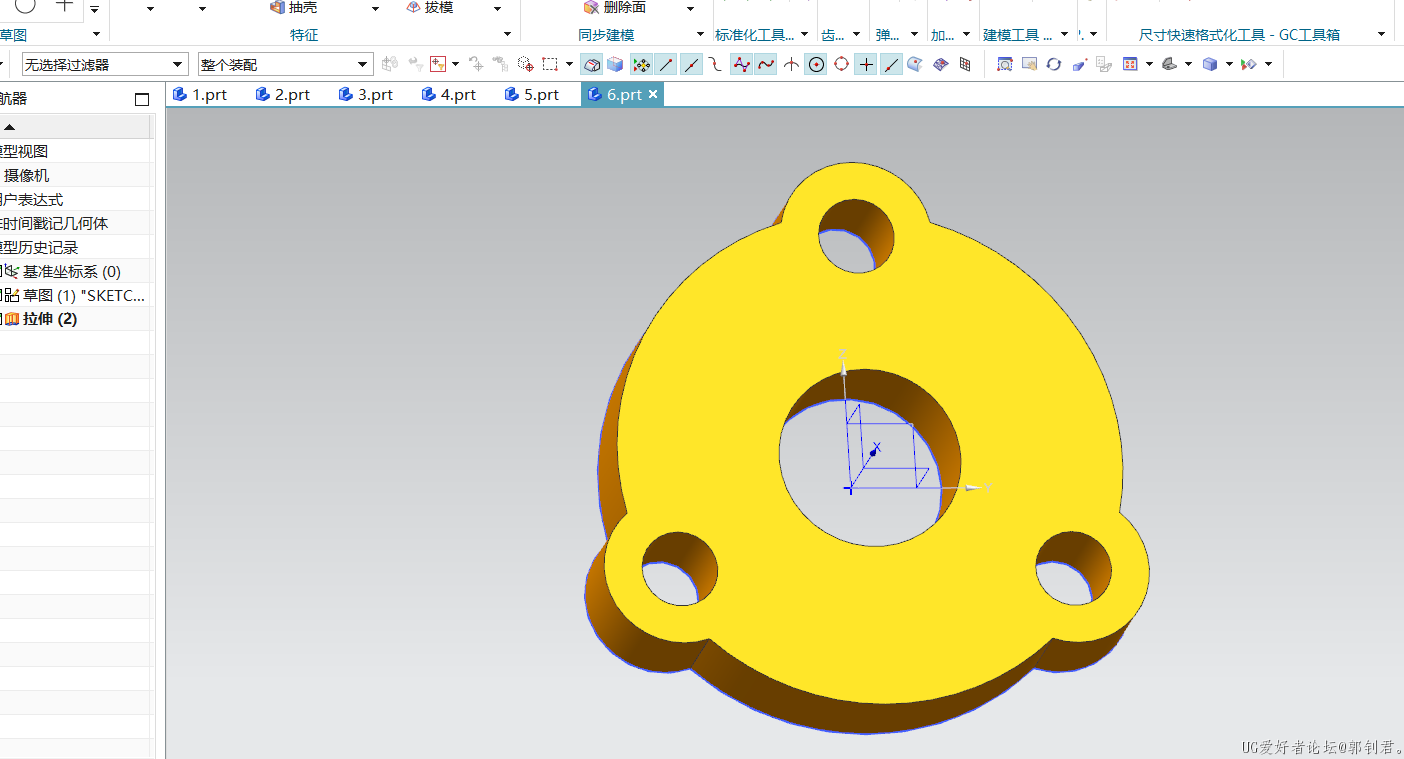Click the Draft (拔模) feature button

(x=429, y=8)
